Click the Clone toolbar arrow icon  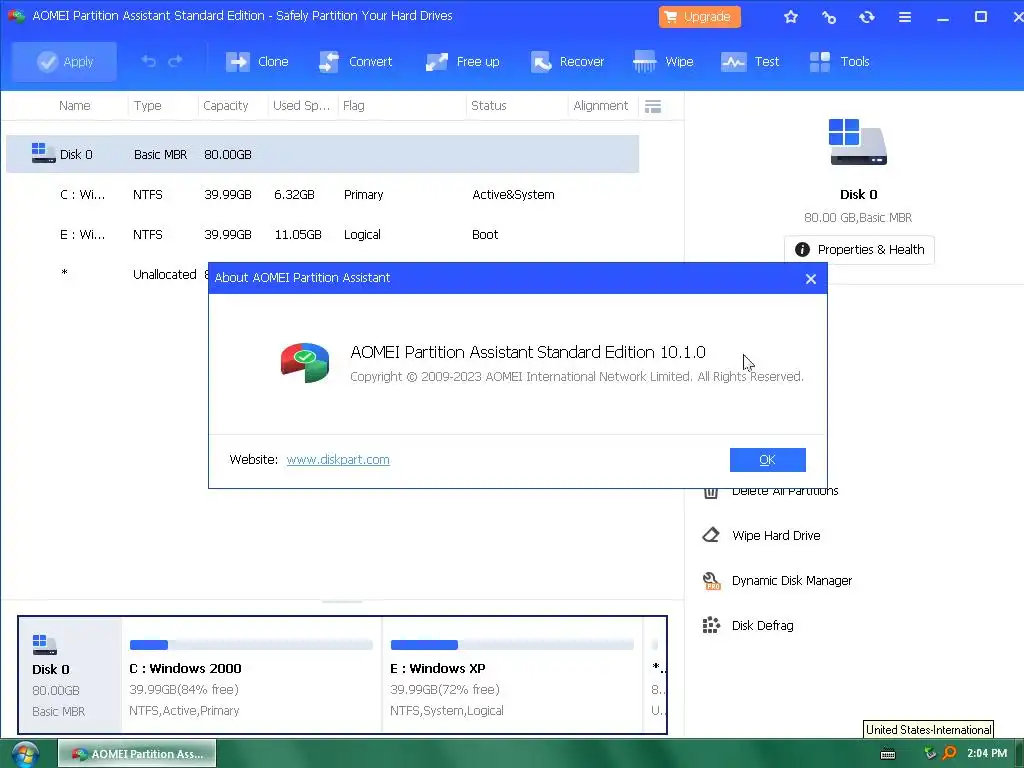238,61
